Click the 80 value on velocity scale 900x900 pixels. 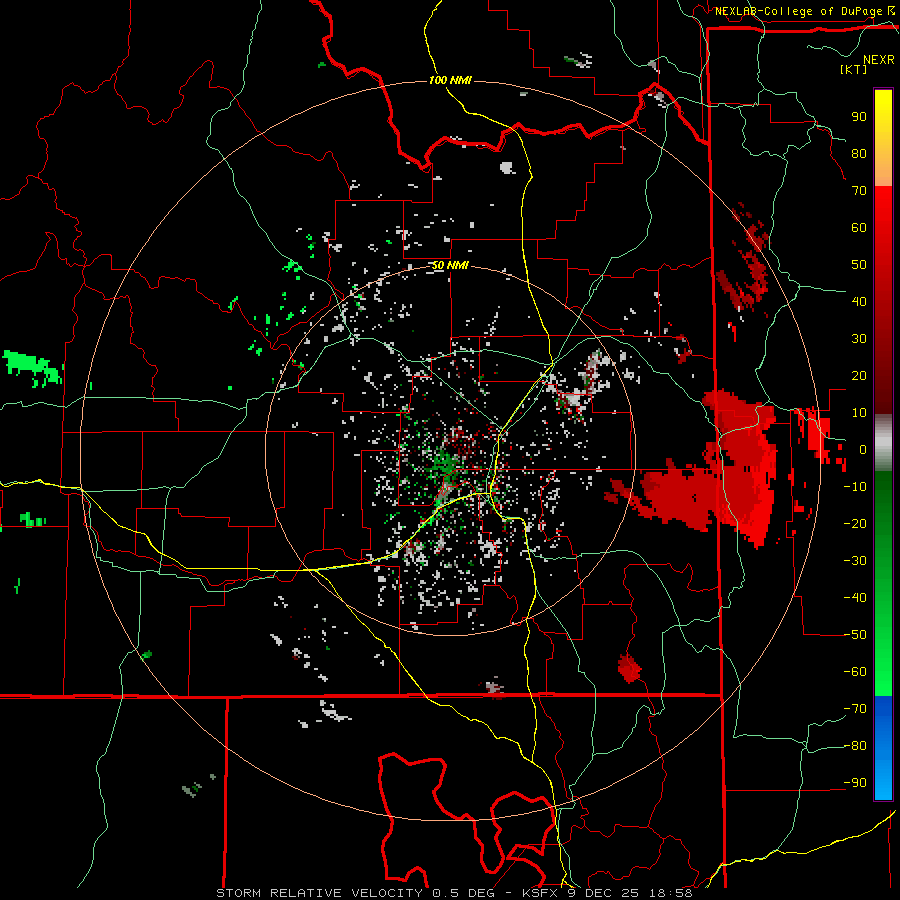point(859,153)
